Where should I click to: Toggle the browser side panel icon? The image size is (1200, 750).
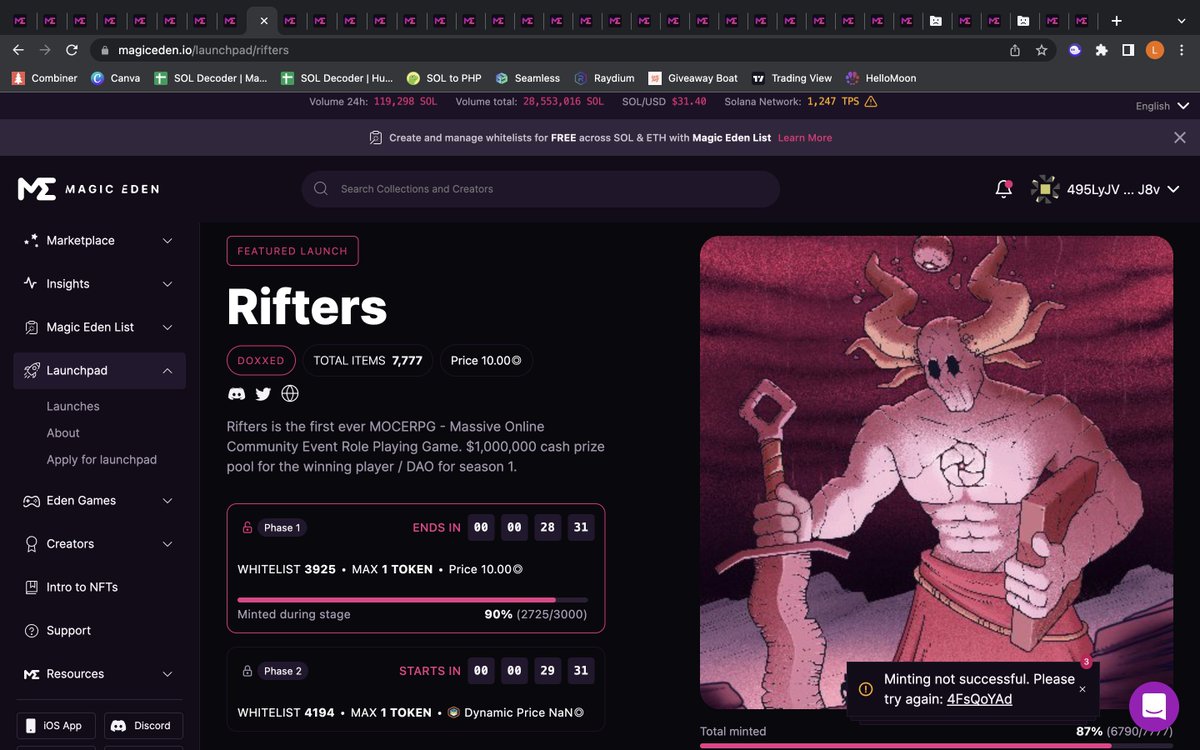1128,50
